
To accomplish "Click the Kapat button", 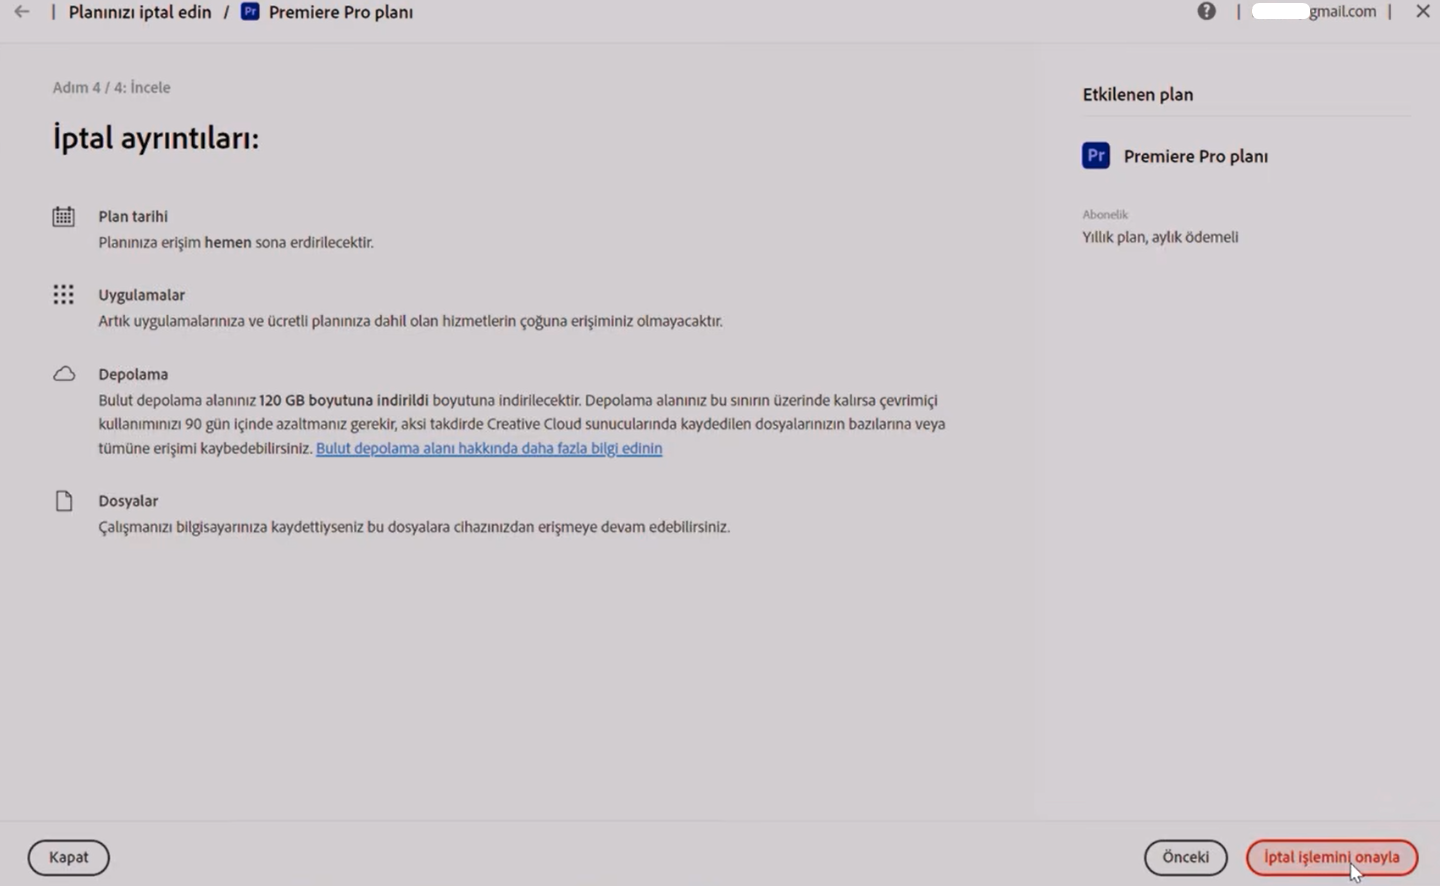I will coord(68,857).
